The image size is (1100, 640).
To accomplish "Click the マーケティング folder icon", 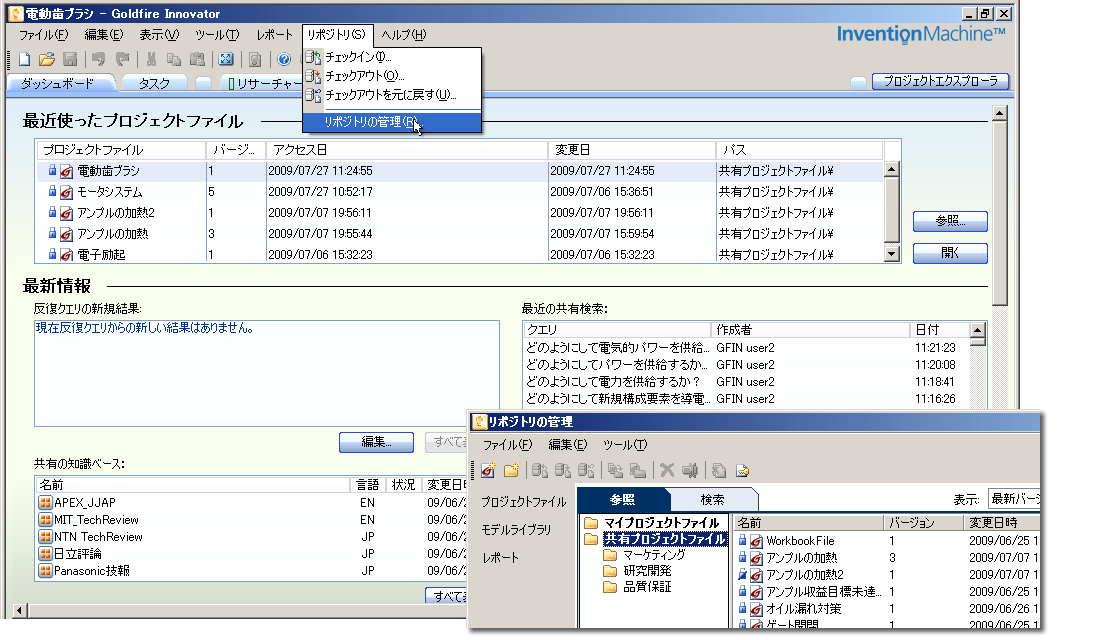I will point(610,555).
